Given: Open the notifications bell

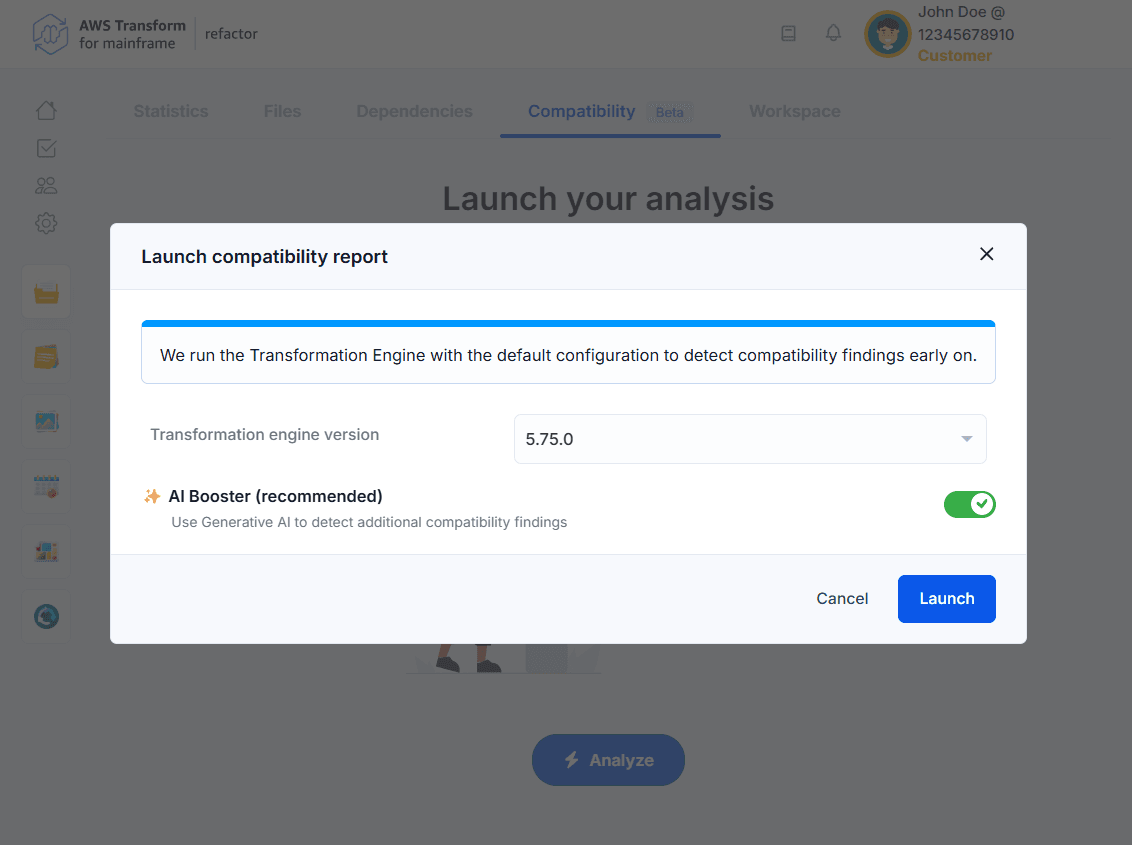Looking at the screenshot, I should click(833, 34).
